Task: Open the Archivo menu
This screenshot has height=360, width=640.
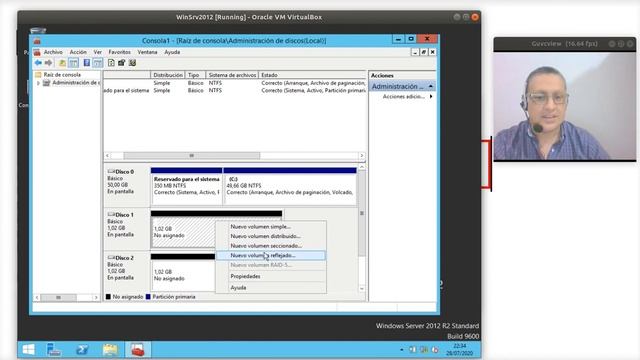Action: coord(53,52)
